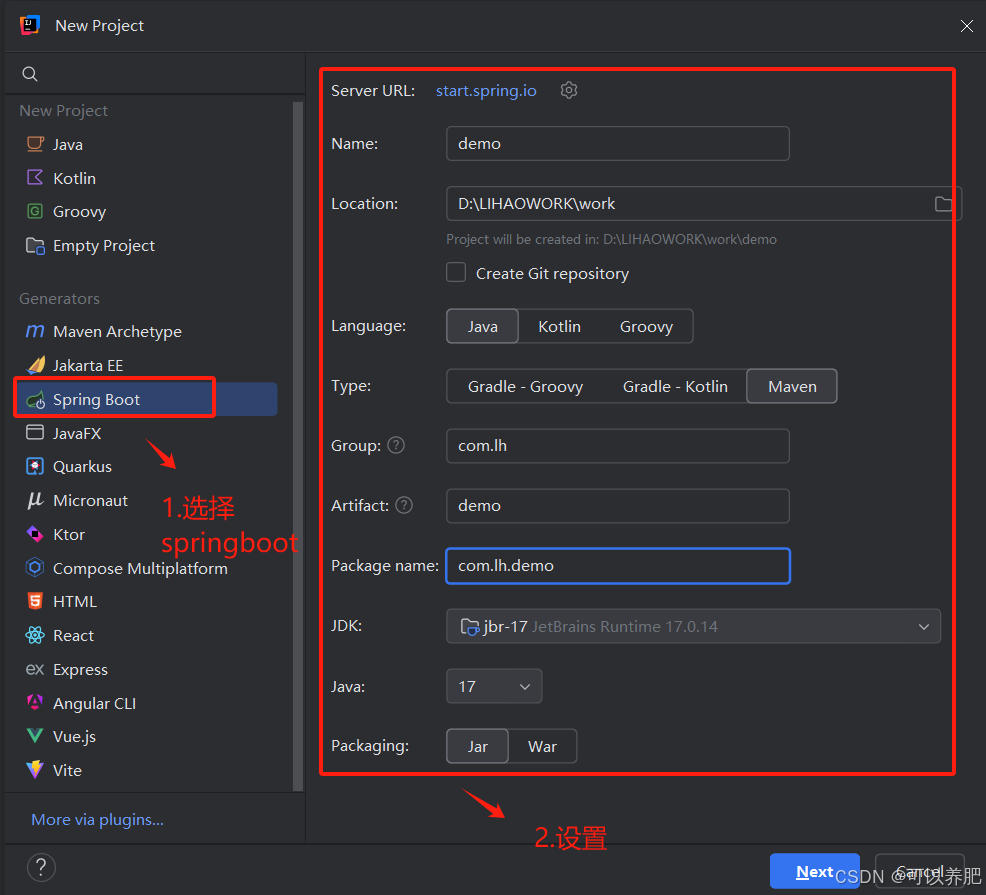986x895 pixels.
Task: Click the project Name field
Action: [618, 143]
